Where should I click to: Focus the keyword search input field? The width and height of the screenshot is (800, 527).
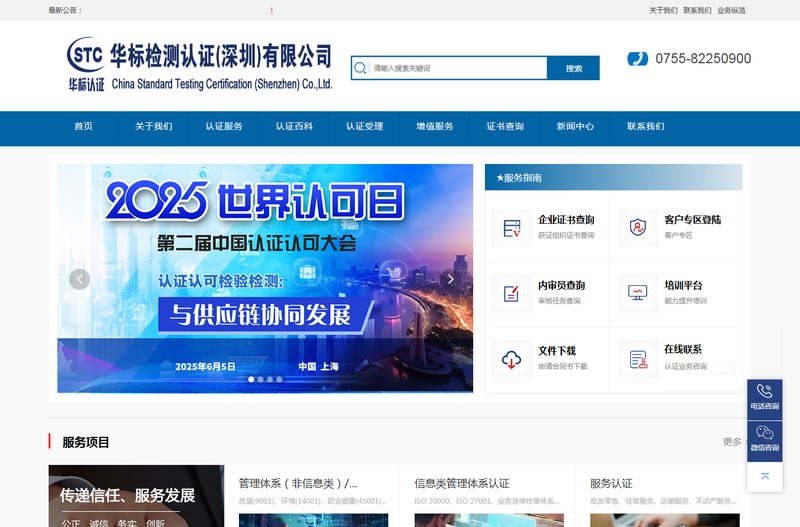[457, 68]
